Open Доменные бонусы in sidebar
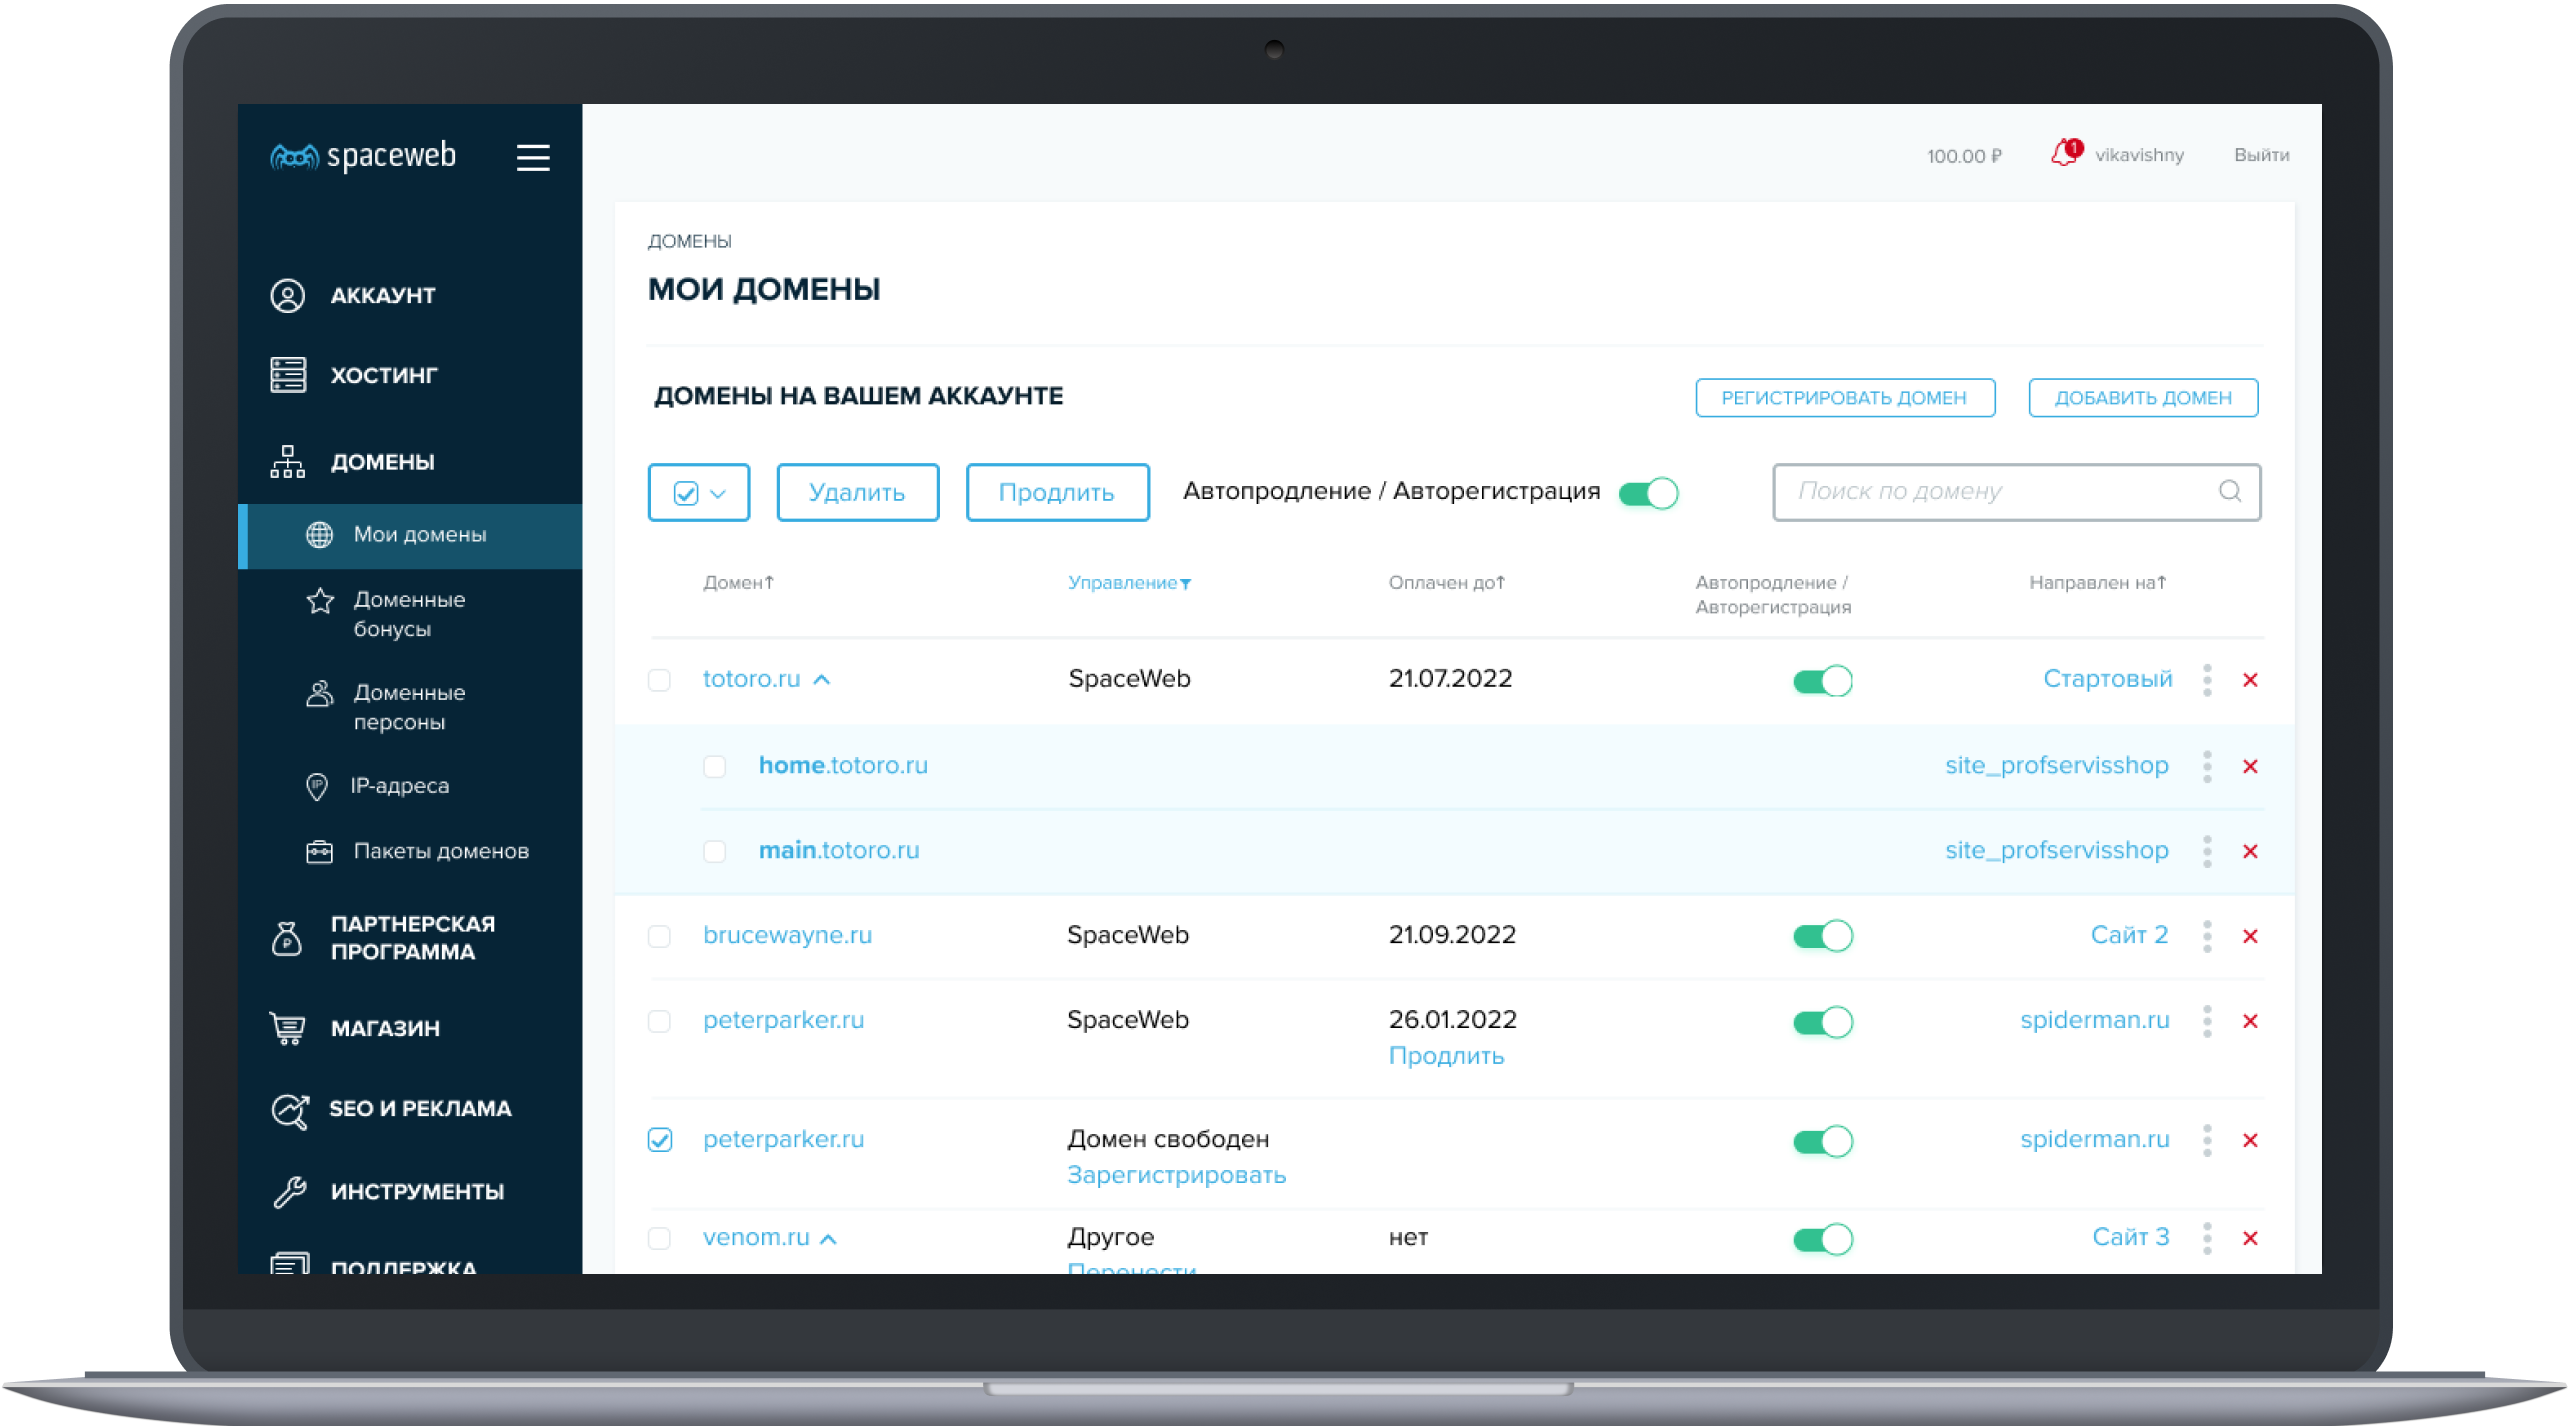 pos(409,614)
